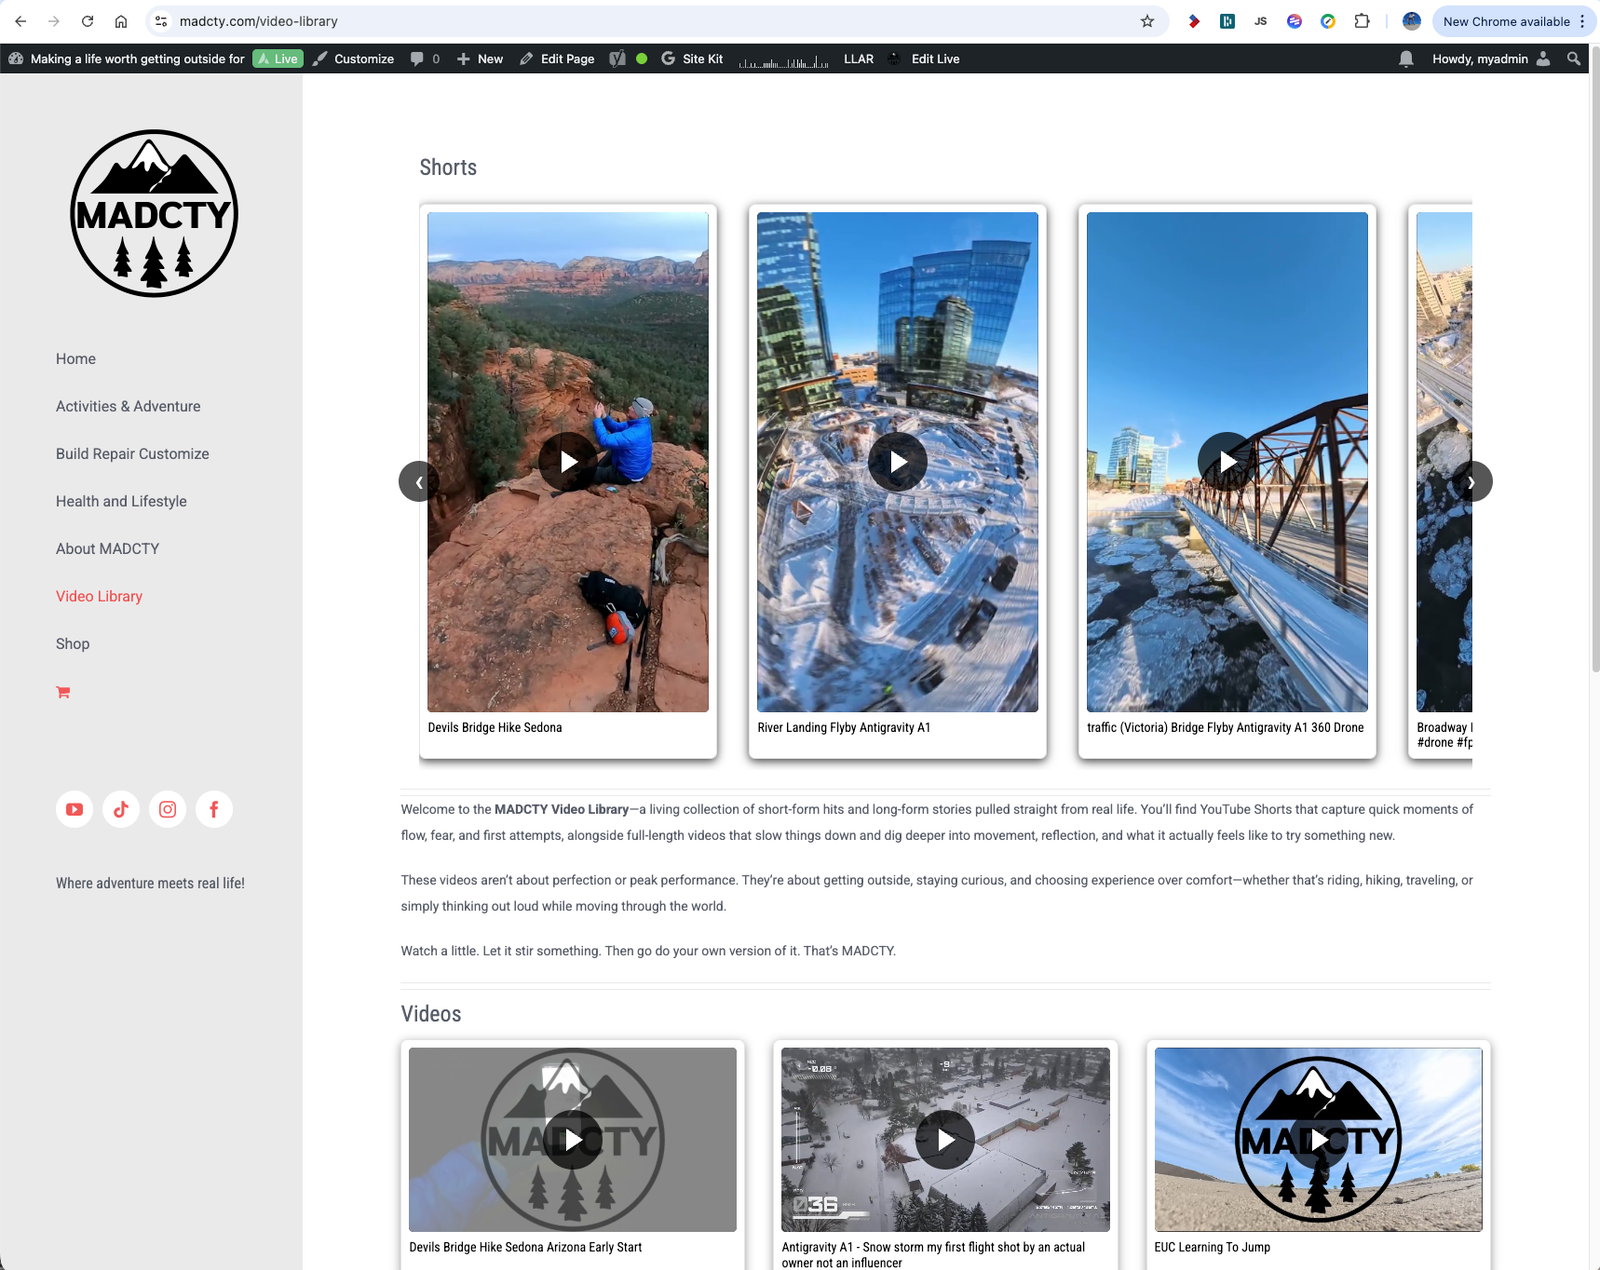Open WordPress admin search magnifier

[1574, 59]
